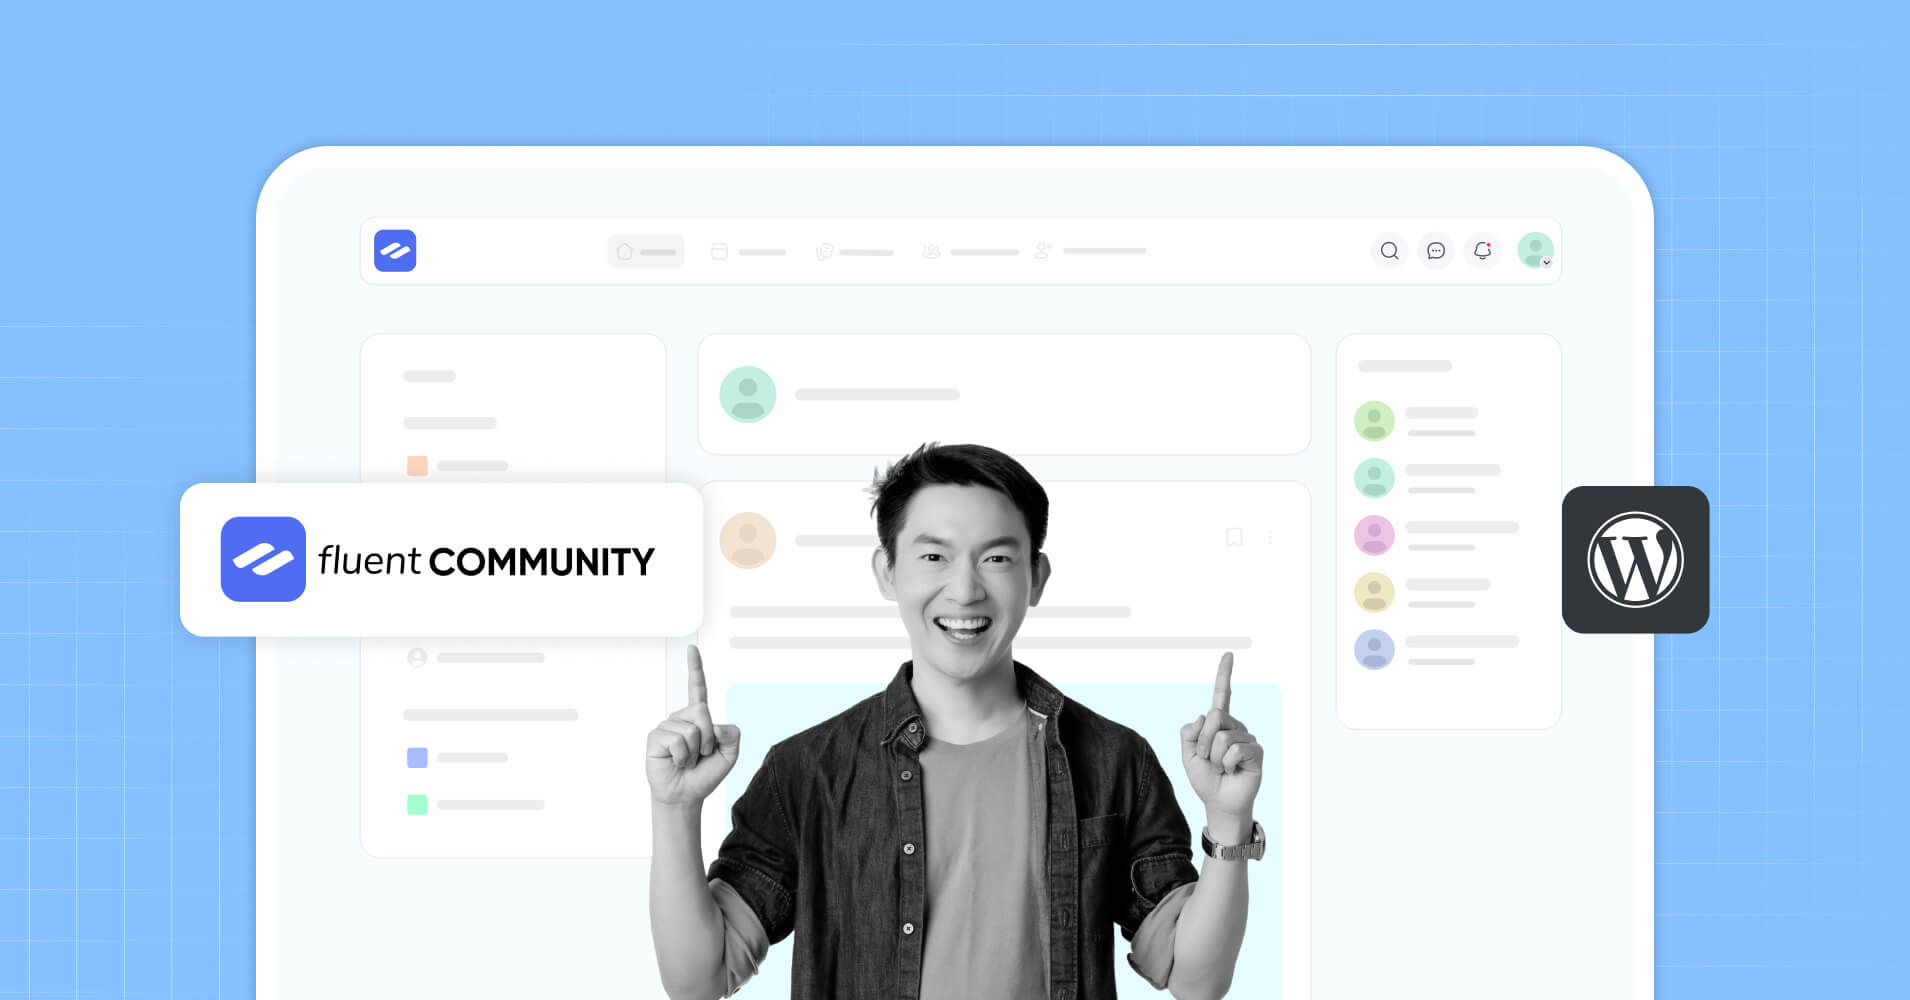
Task: Select the home feed nav tab
Action: (646, 251)
